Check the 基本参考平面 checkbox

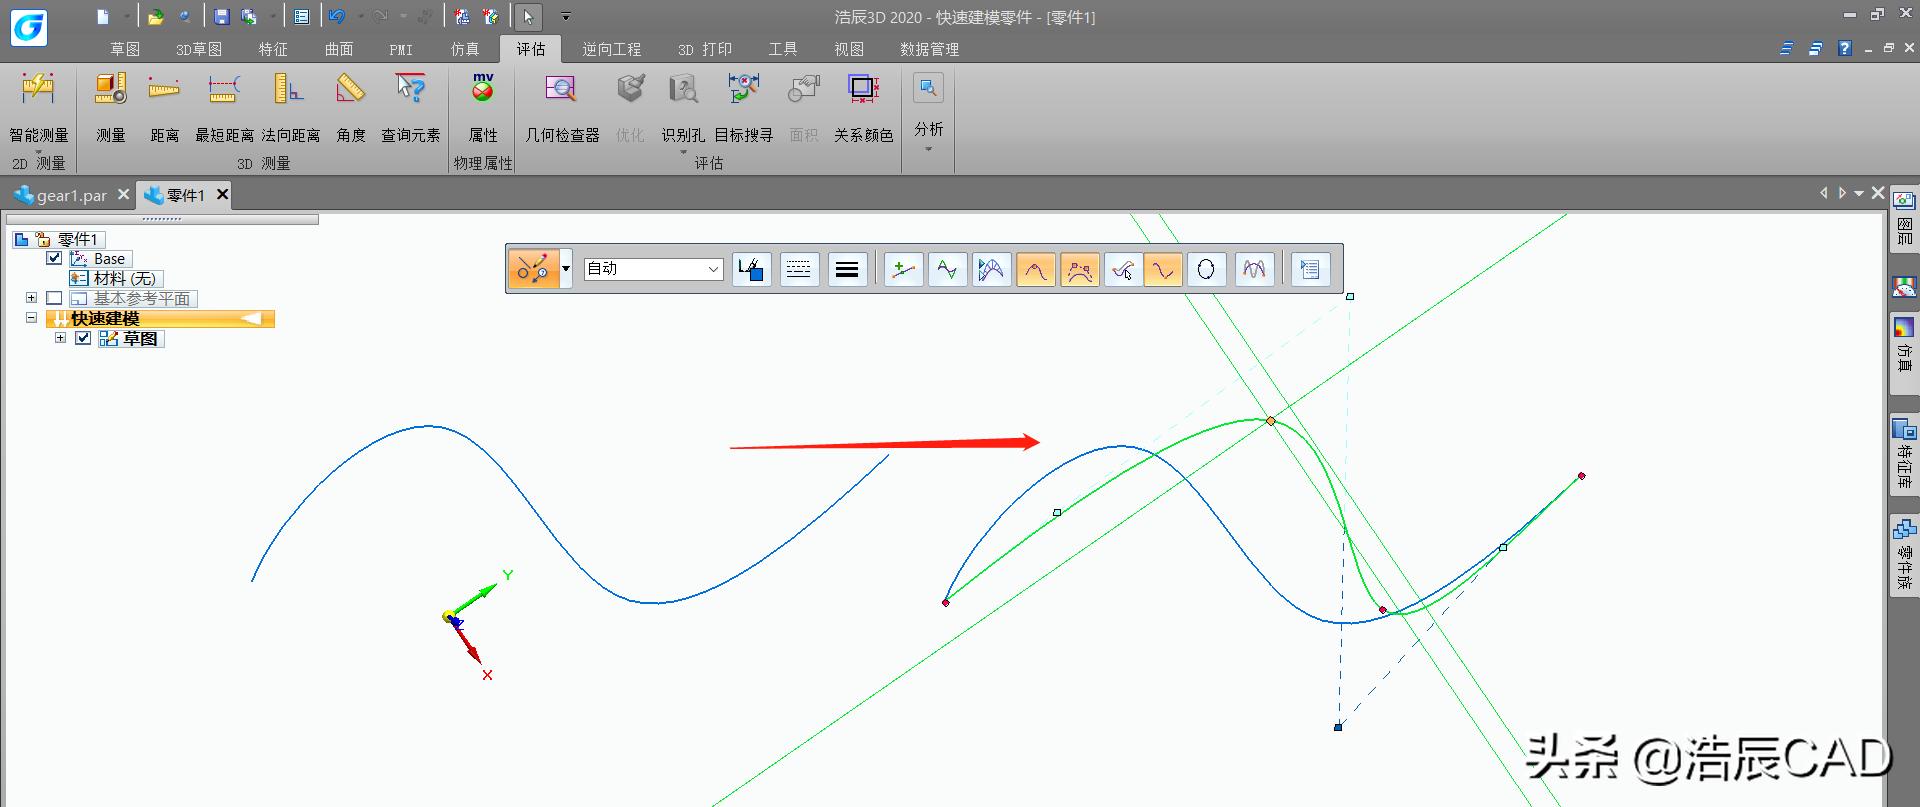pyautogui.click(x=54, y=298)
